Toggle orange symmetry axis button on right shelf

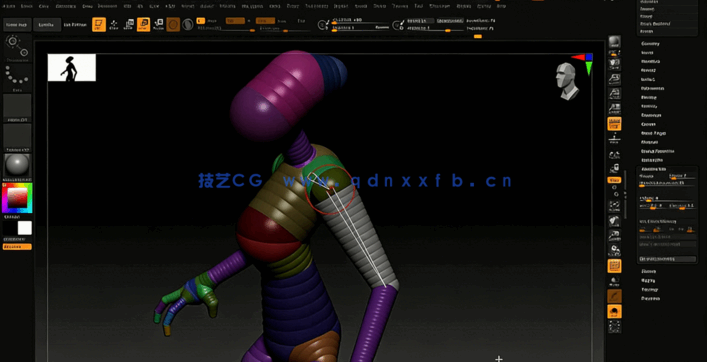coord(614,180)
